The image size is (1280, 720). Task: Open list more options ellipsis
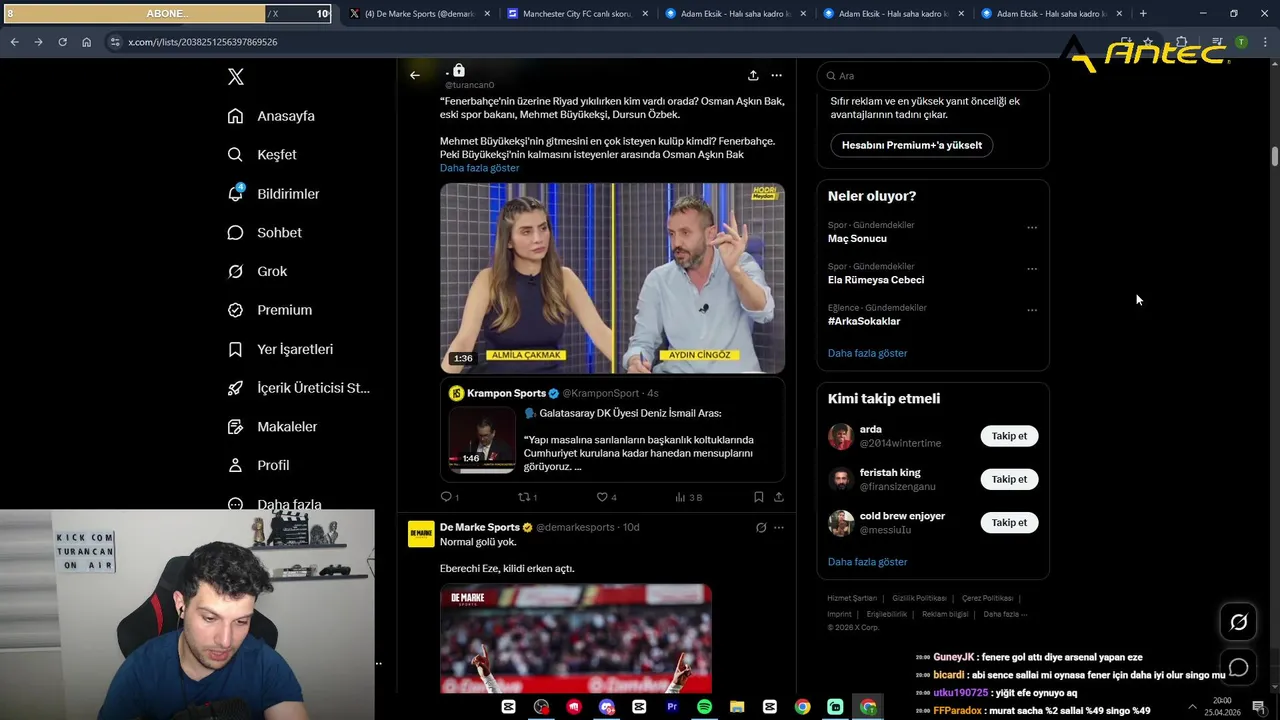coord(776,75)
